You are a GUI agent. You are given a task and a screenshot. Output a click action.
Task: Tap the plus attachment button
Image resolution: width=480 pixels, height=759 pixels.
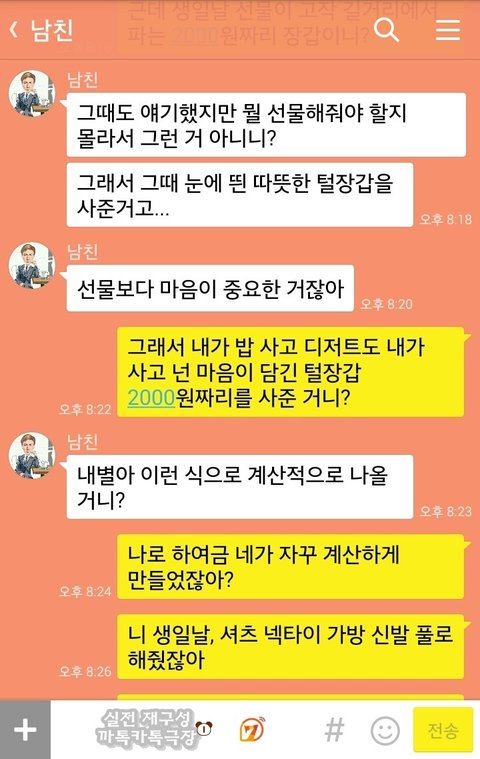(25, 729)
